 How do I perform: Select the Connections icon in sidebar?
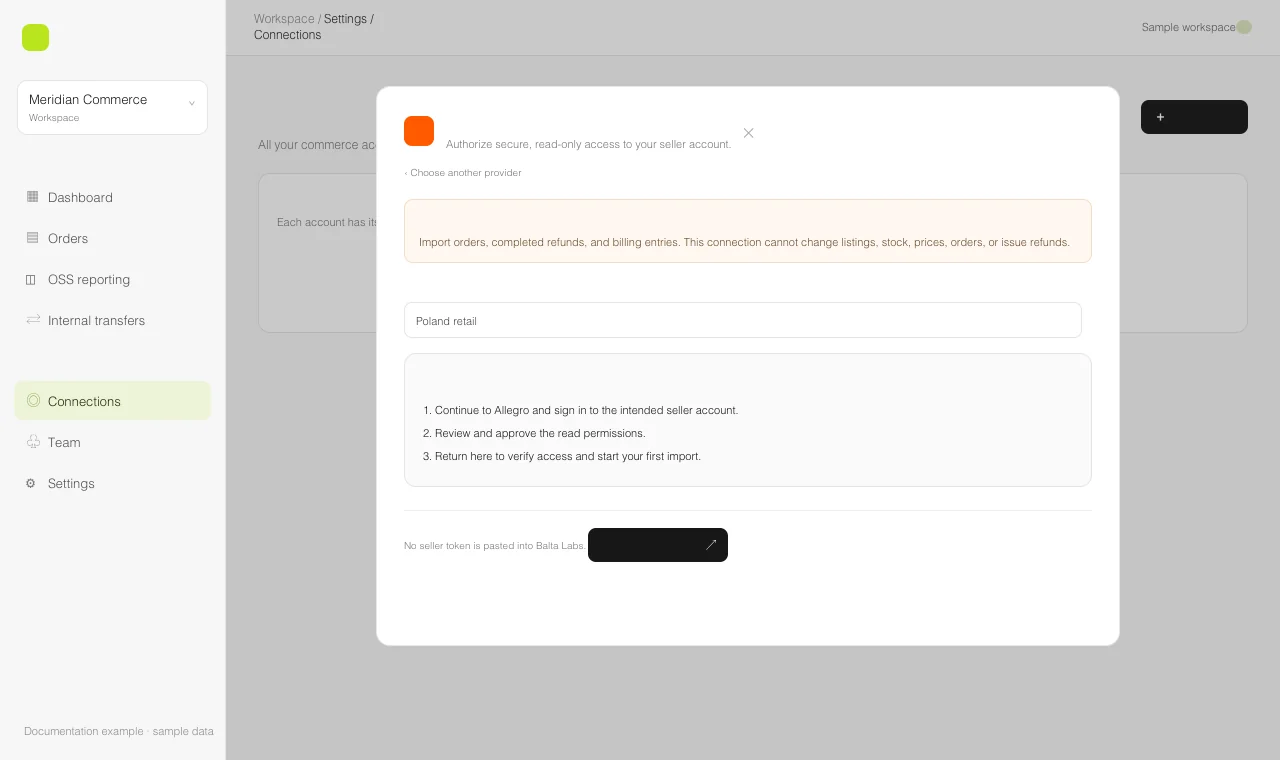pos(33,401)
